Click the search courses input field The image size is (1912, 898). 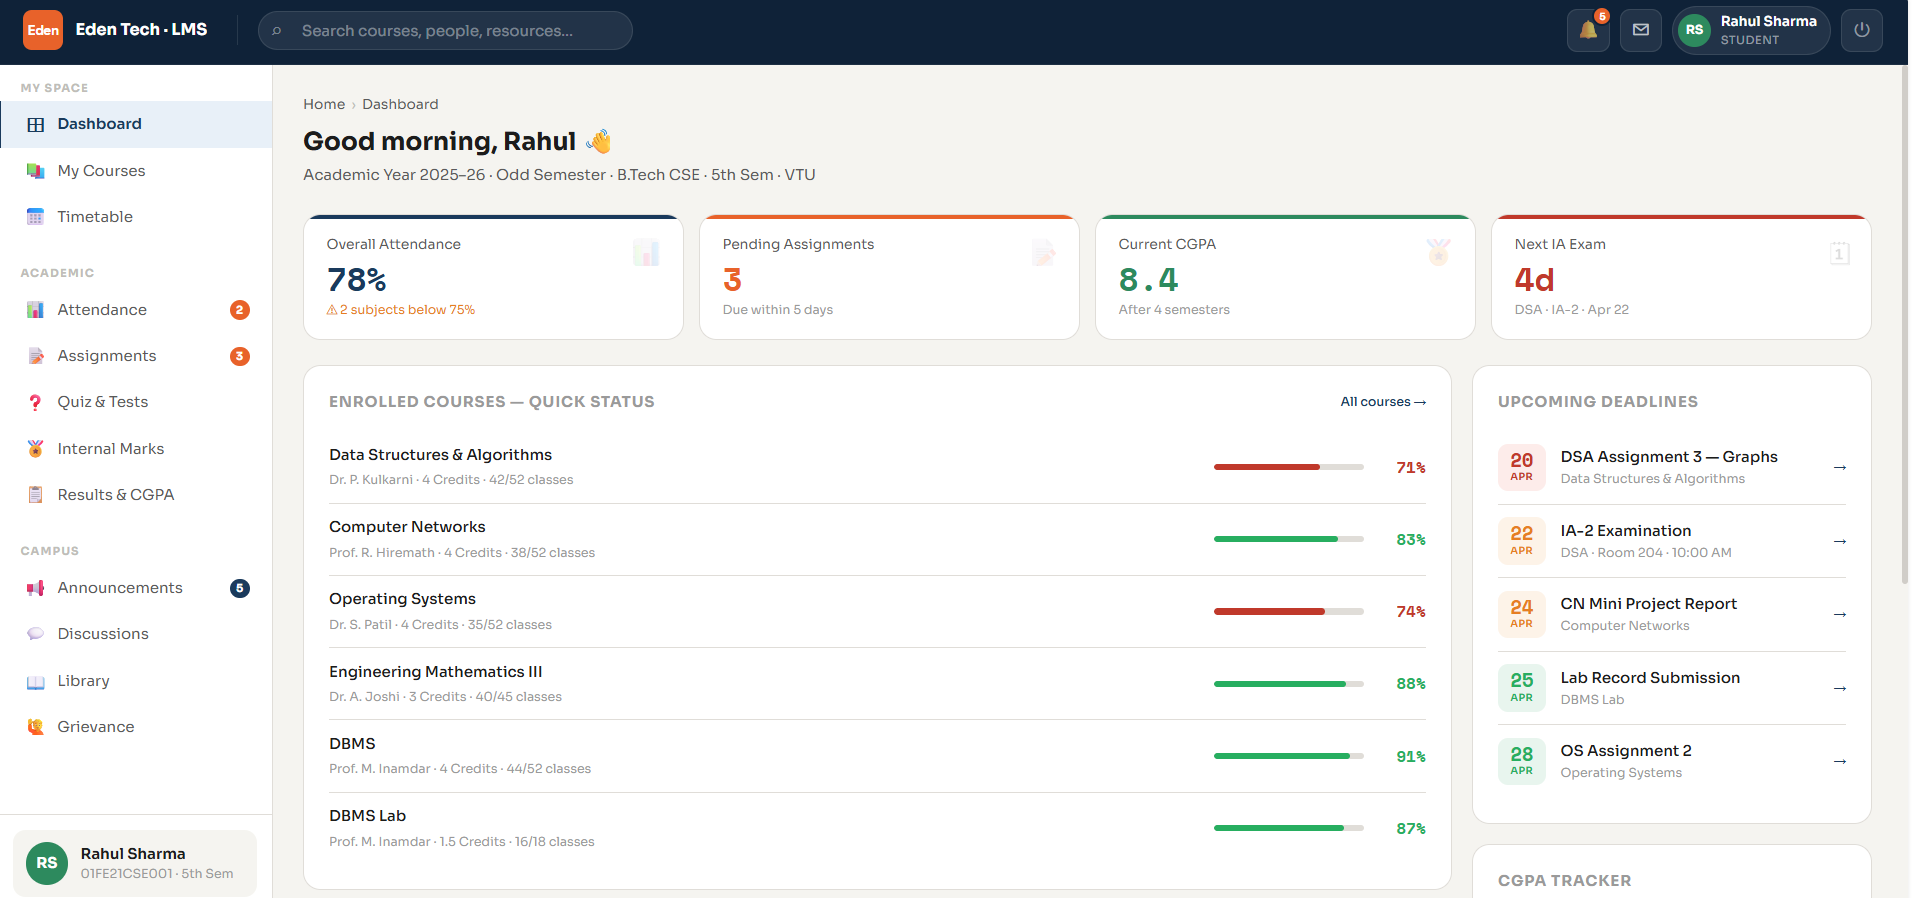click(445, 30)
